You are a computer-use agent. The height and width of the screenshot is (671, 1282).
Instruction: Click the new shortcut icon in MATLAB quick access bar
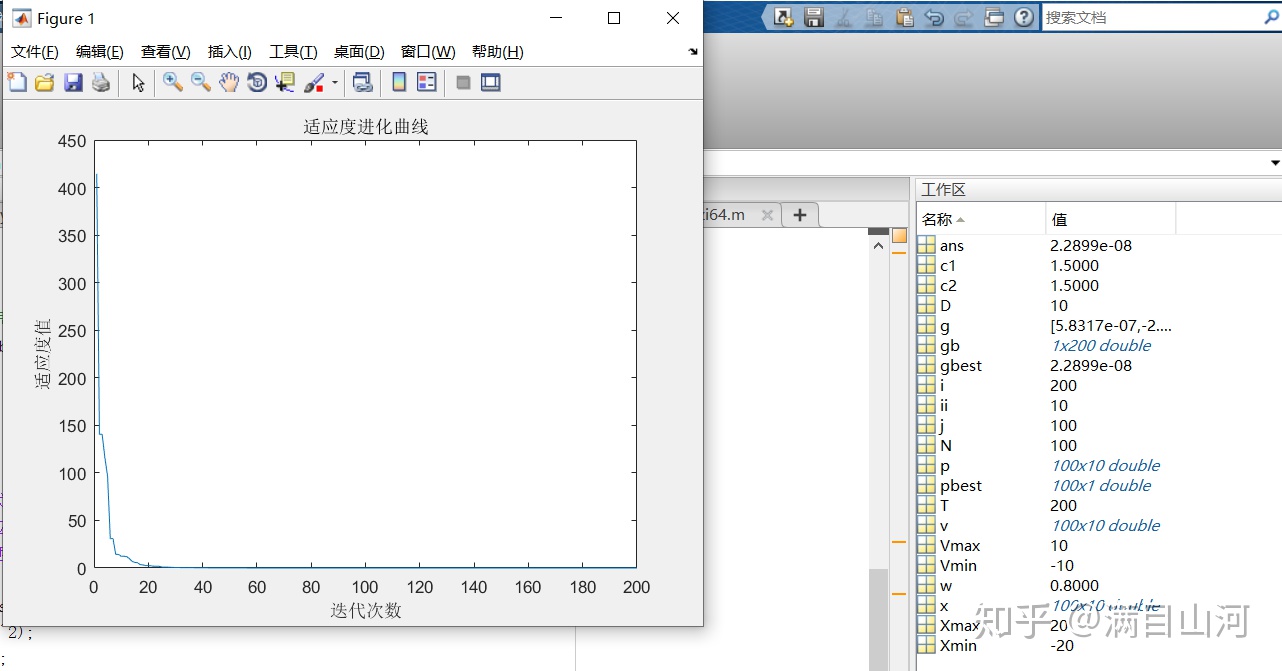pos(783,17)
